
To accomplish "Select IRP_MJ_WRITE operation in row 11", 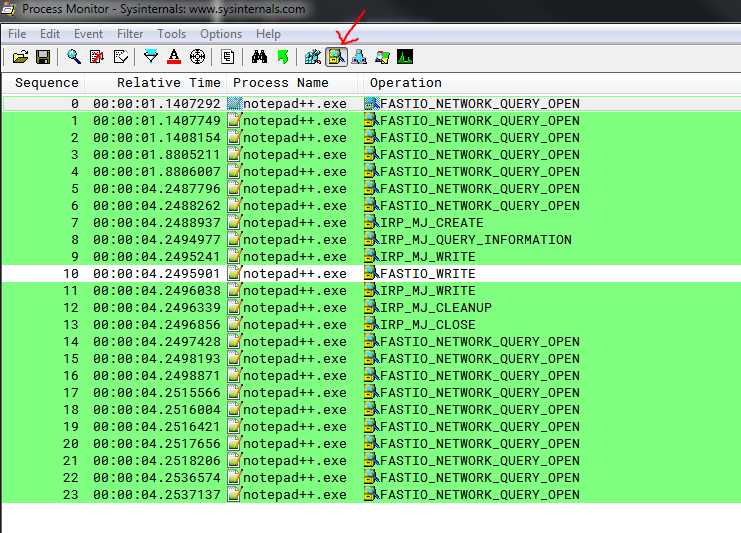I will 428,291.
